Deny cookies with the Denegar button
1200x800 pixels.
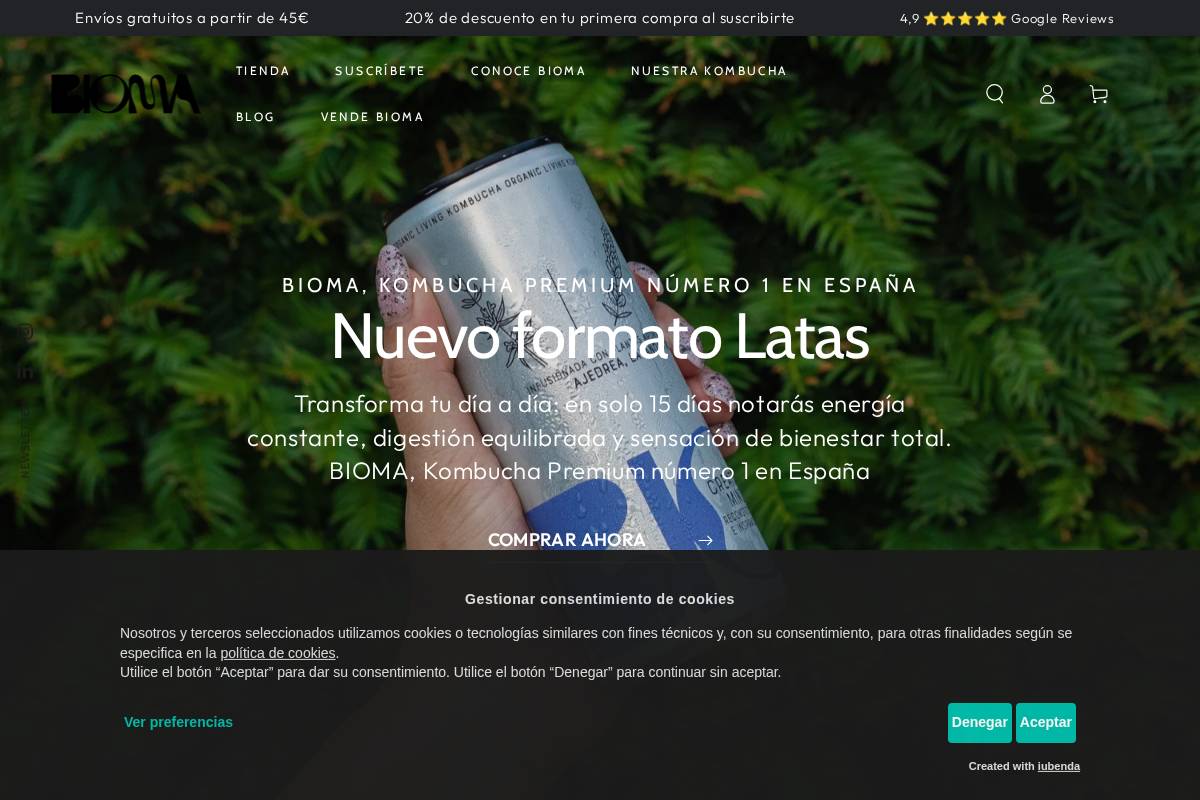(x=980, y=722)
